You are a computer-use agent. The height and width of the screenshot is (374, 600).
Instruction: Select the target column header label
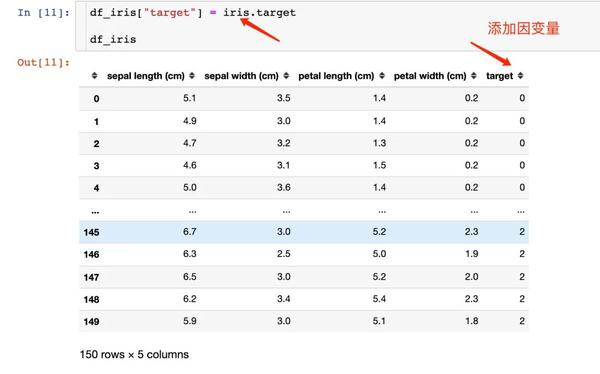pos(499,76)
